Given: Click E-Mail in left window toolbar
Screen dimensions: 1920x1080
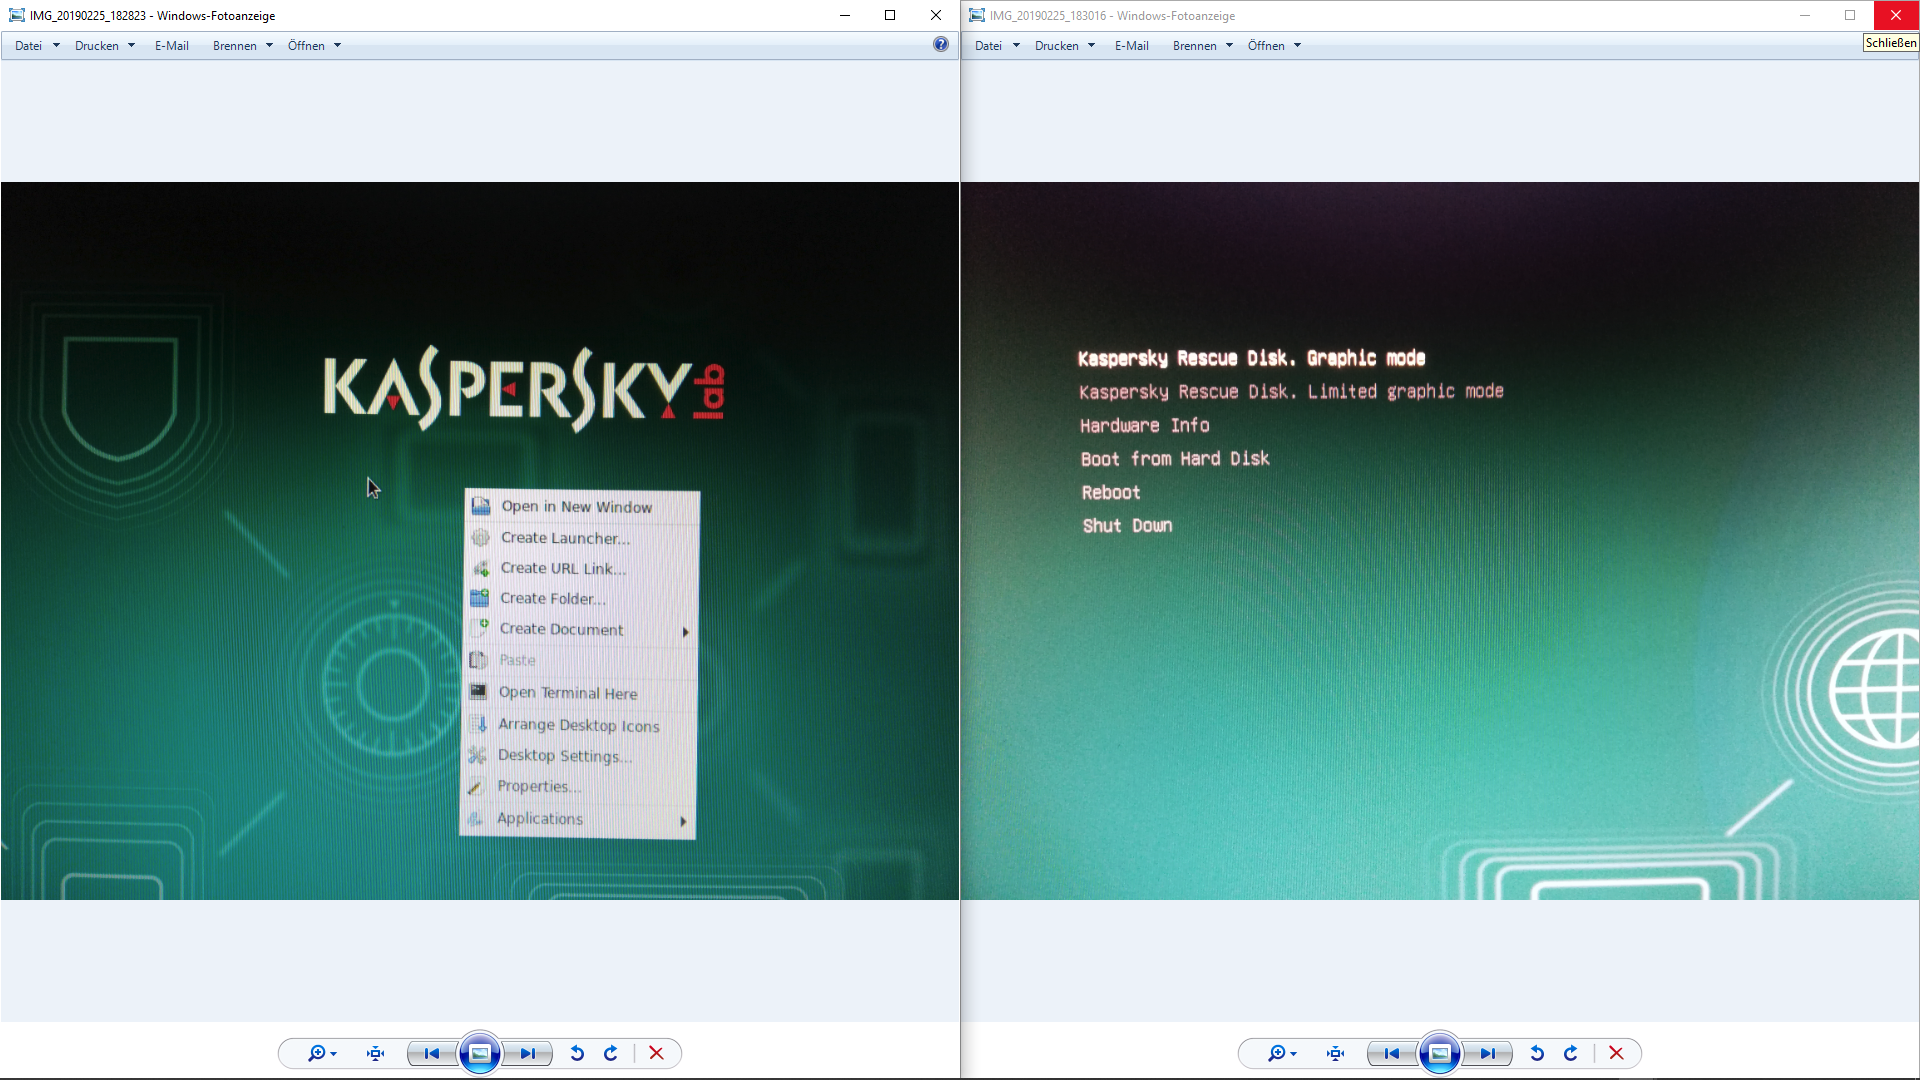Looking at the screenshot, I should click(x=171, y=45).
